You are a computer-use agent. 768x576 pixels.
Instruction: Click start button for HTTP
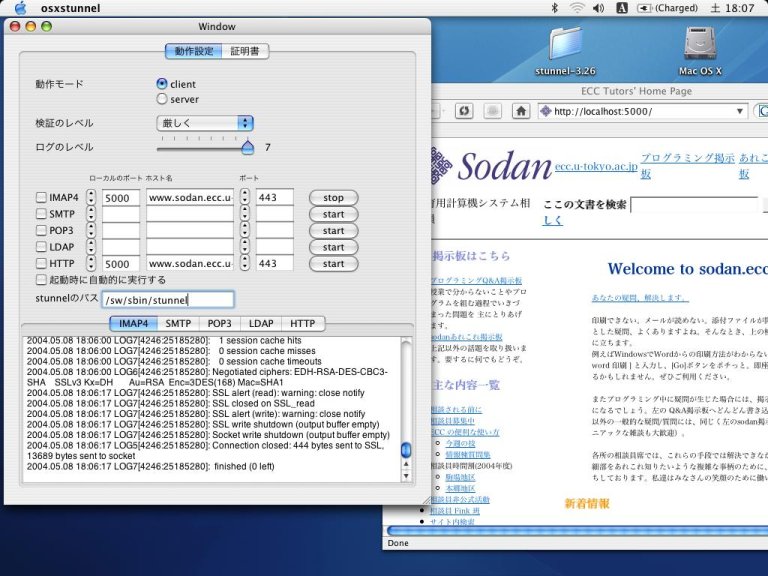(334, 264)
